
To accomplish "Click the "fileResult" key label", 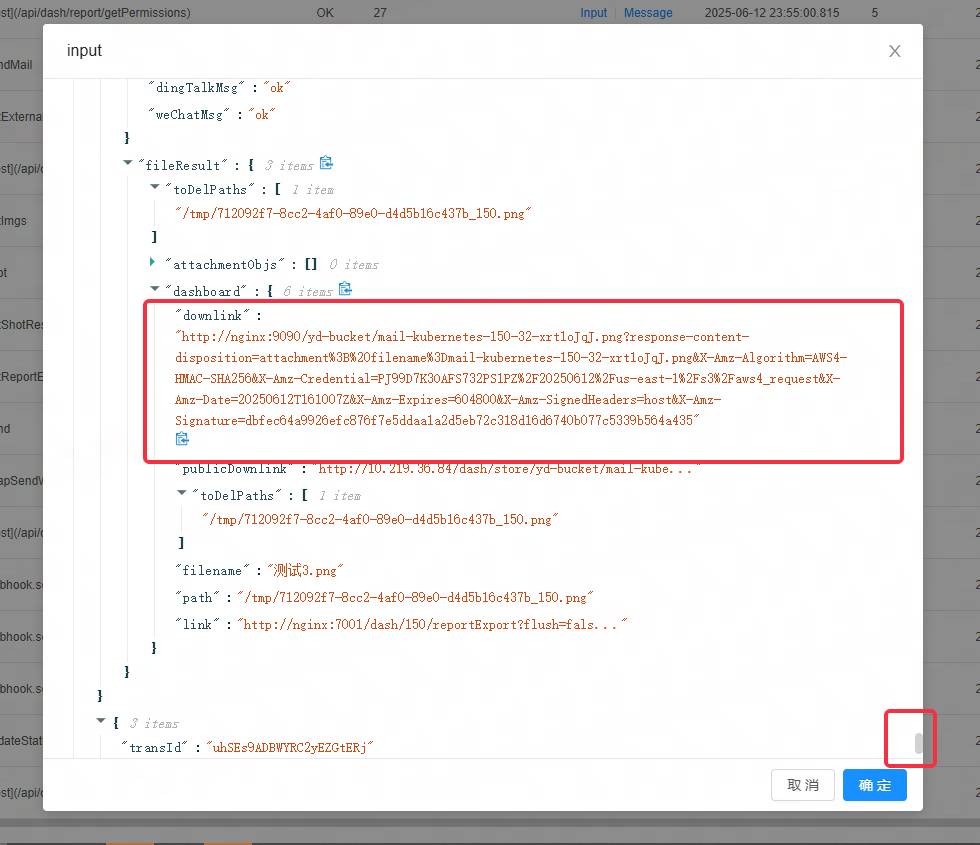I will (x=182, y=166).
